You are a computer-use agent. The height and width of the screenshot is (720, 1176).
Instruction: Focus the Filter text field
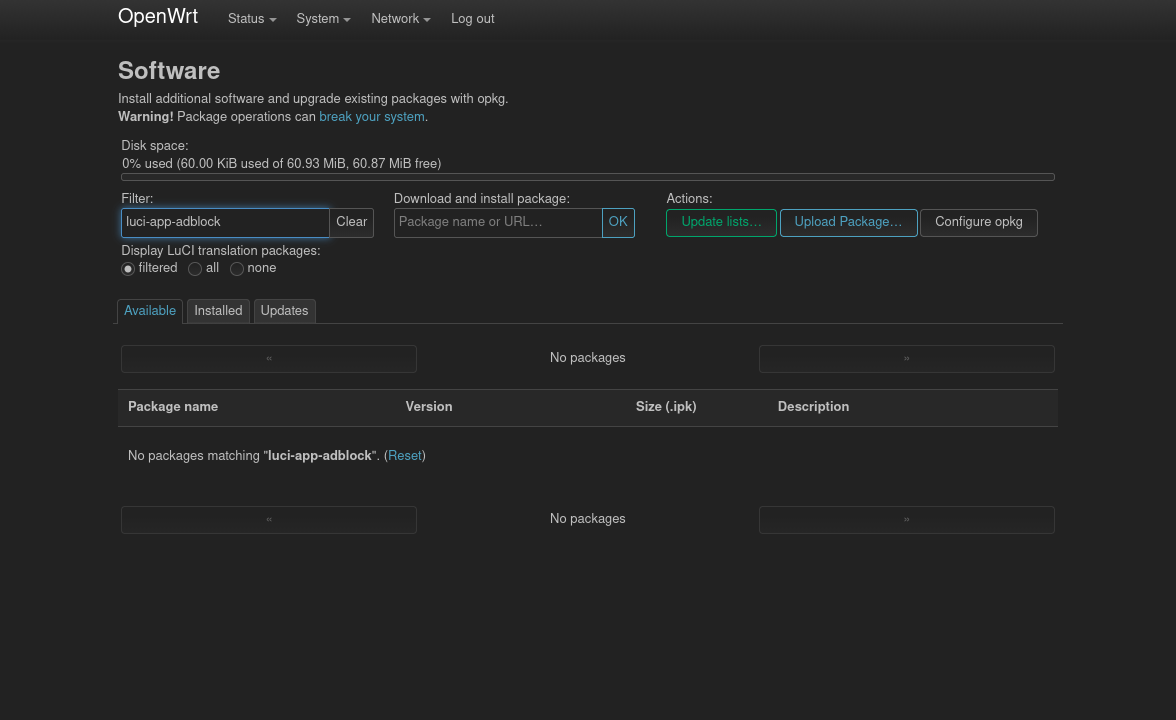[x=225, y=223]
